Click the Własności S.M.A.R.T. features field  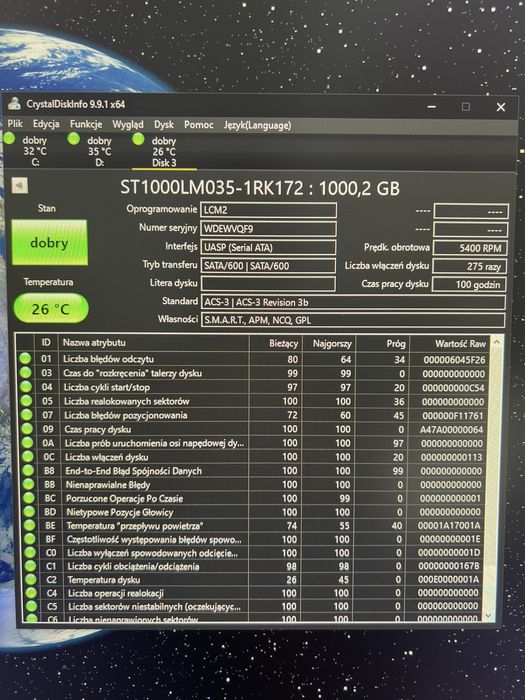pos(353,320)
